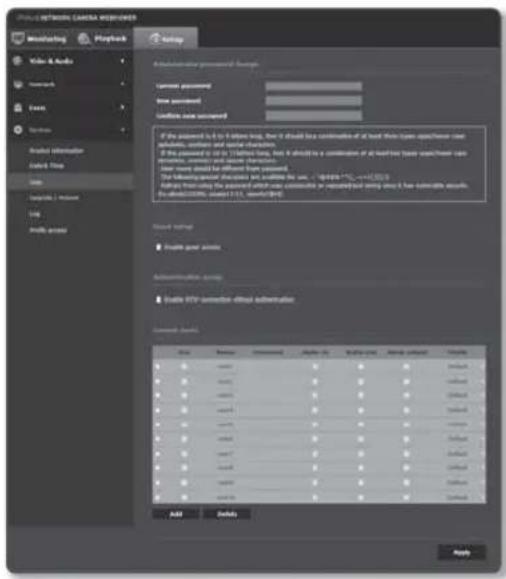
Task: Select the user2 row checkbox
Action: pyautogui.click(x=158, y=381)
